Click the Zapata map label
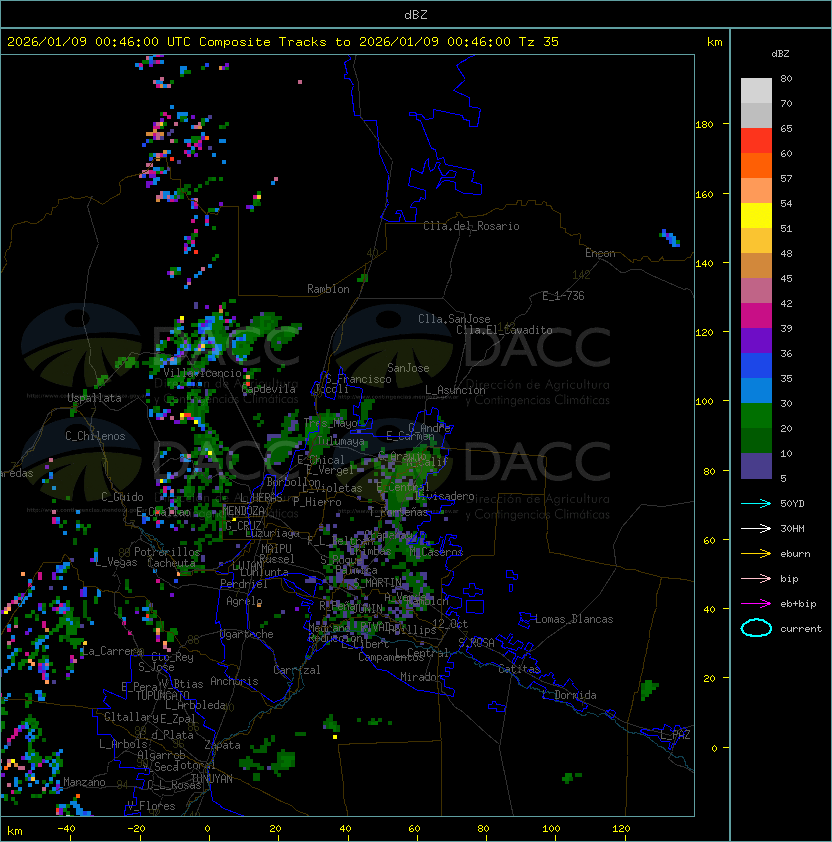Image resolution: width=832 pixels, height=842 pixels. (222, 745)
